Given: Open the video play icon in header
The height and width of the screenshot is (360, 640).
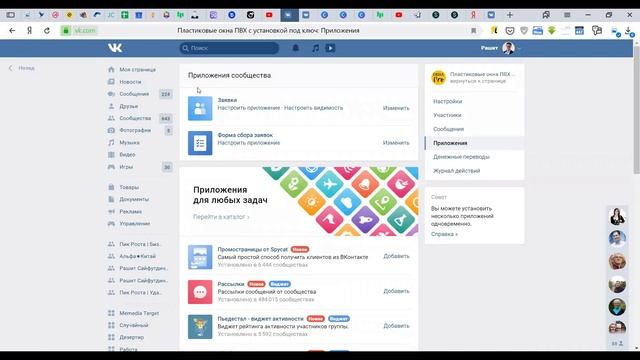Looking at the screenshot, I should pos(330,48).
